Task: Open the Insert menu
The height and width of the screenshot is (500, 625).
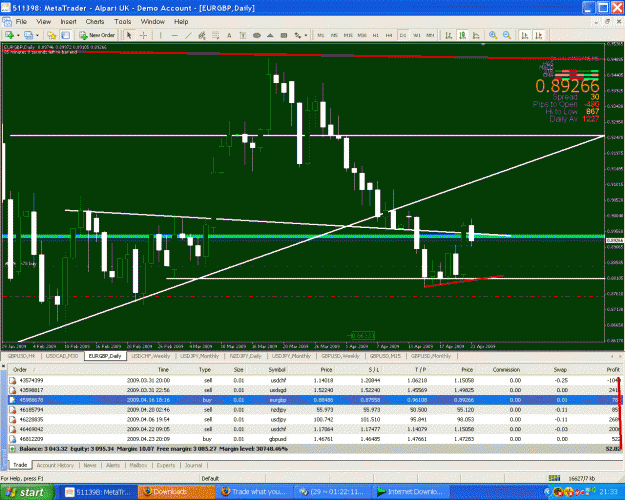Action: tap(68, 22)
